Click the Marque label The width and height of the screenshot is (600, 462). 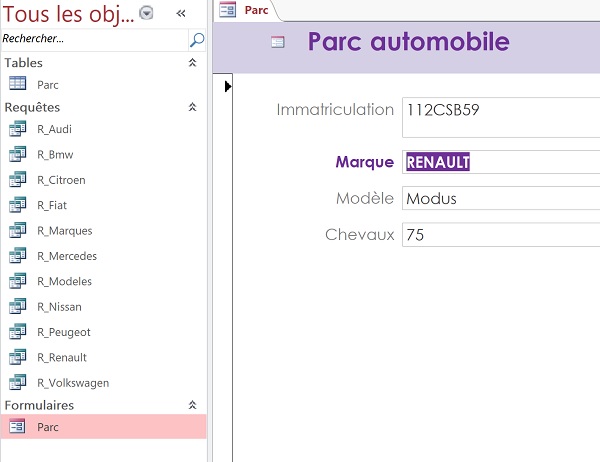[x=365, y=162]
